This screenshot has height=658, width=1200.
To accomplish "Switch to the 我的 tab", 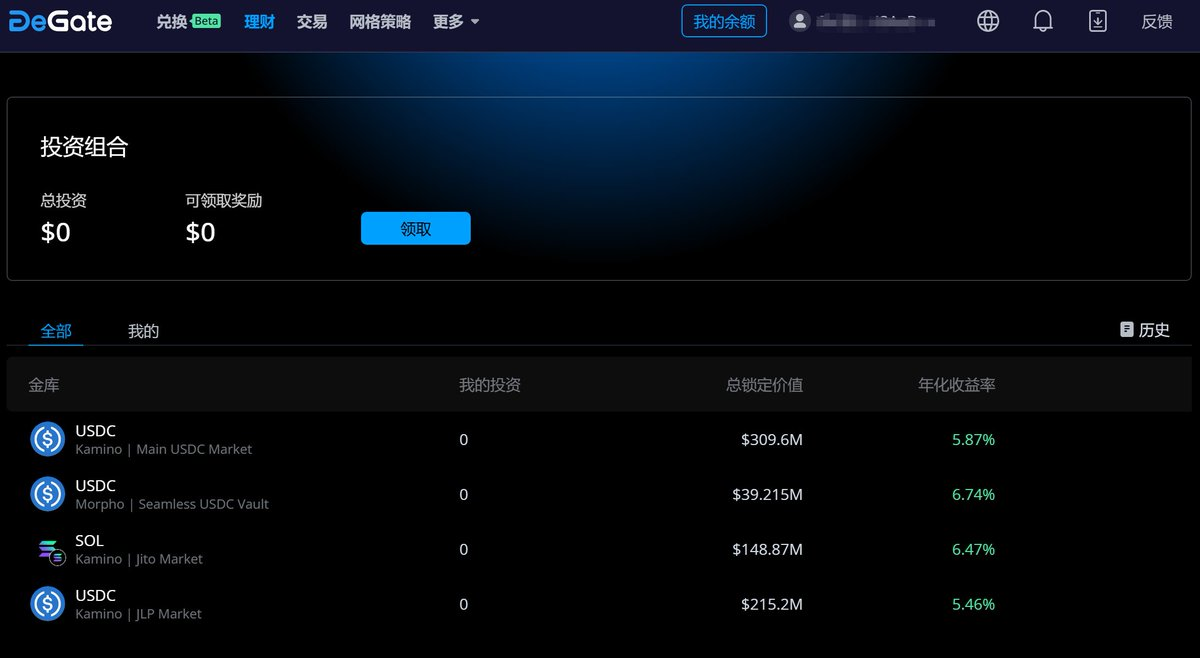I will (x=143, y=331).
